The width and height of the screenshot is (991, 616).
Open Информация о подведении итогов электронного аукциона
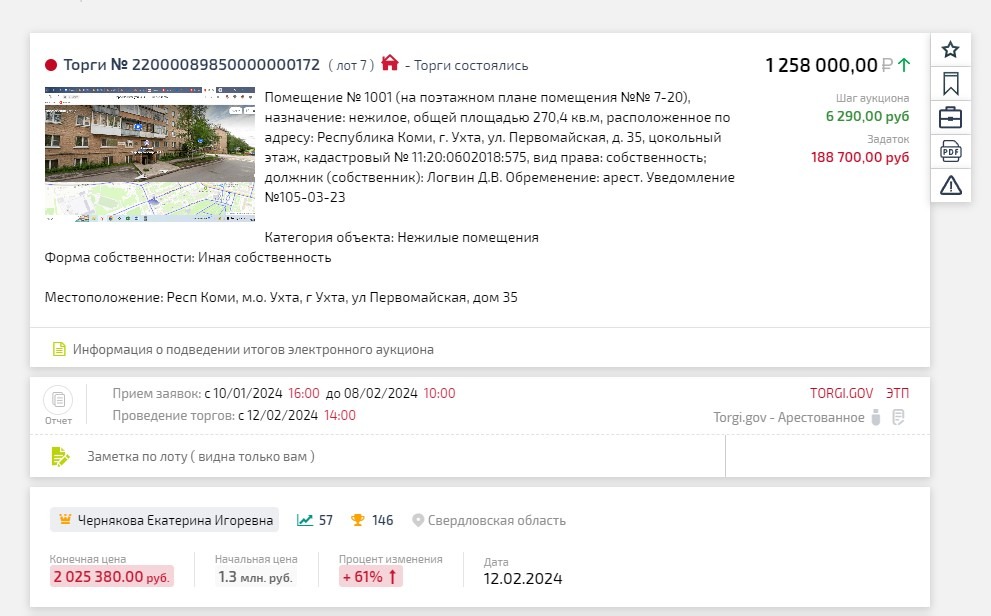point(253,349)
